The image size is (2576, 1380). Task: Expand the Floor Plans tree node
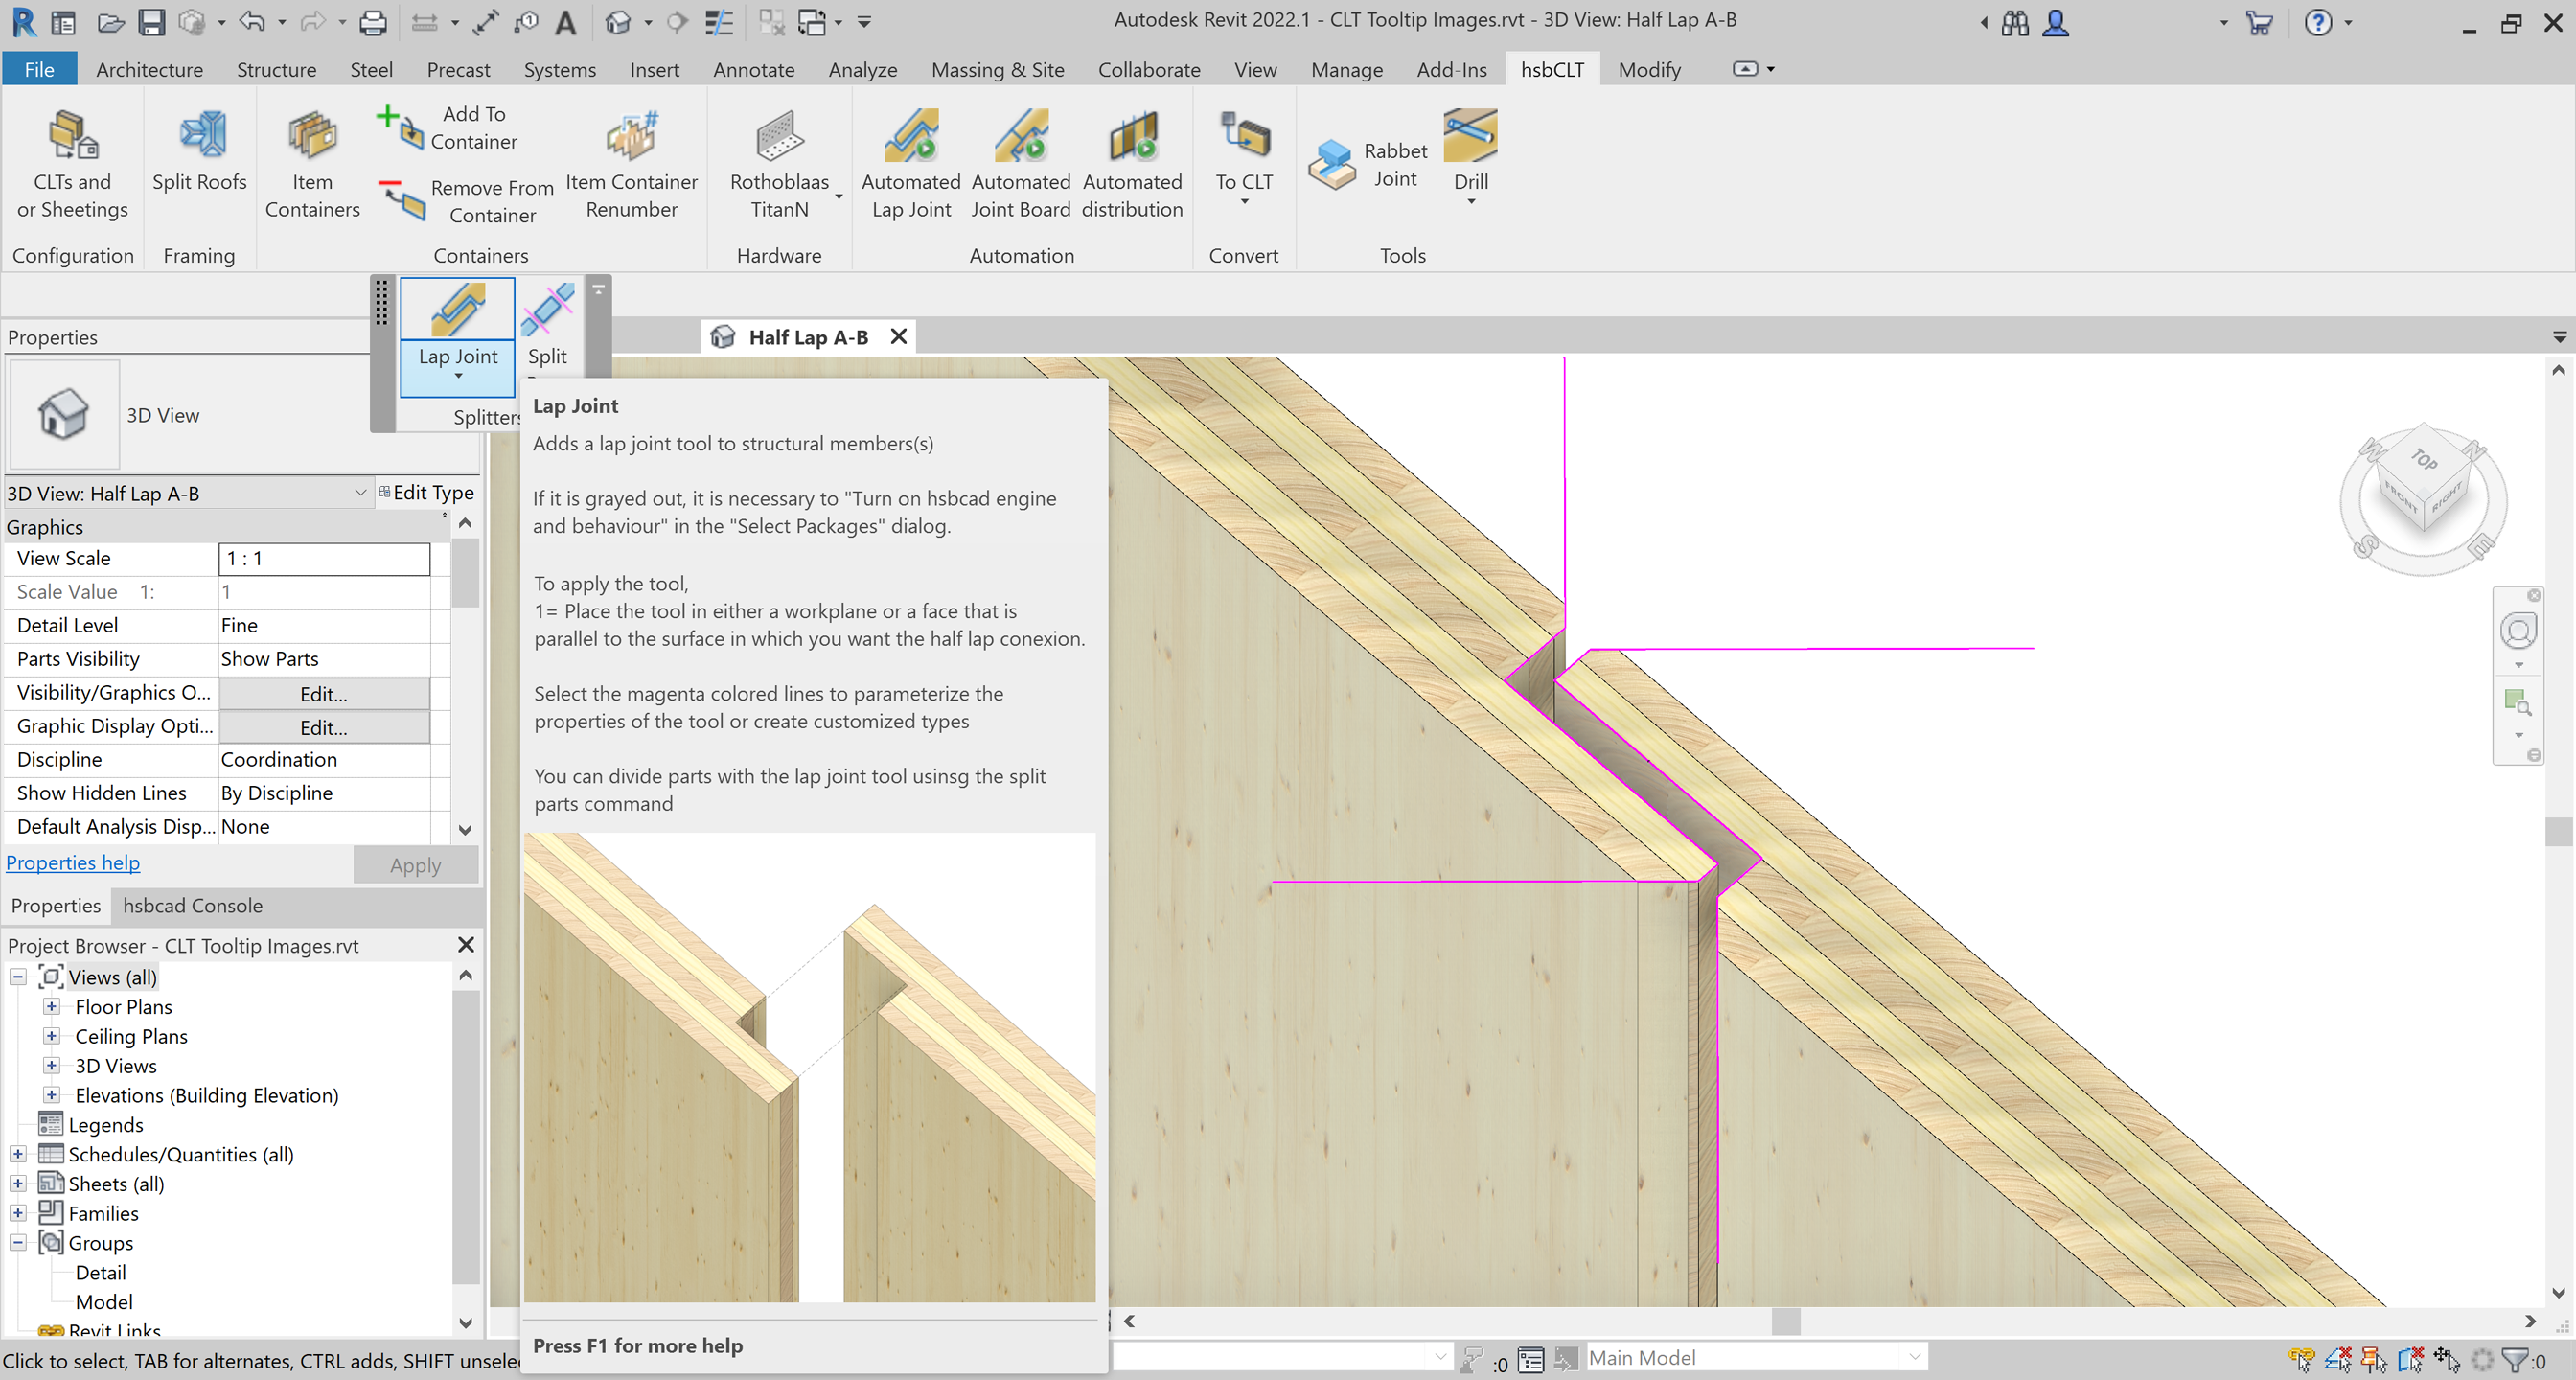tap(51, 1006)
